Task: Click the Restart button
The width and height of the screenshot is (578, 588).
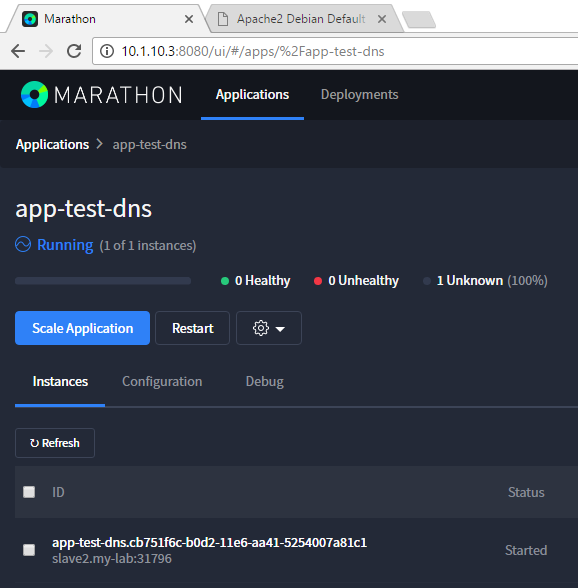Action: pyautogui.click(x=192, y=328)
